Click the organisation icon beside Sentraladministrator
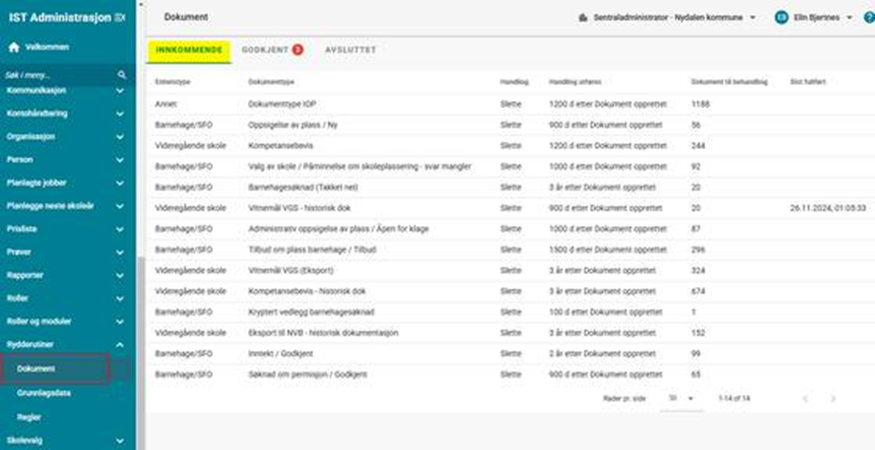This screenshot has height=450, width=875. pyautogui.click(x=584, y=18)
